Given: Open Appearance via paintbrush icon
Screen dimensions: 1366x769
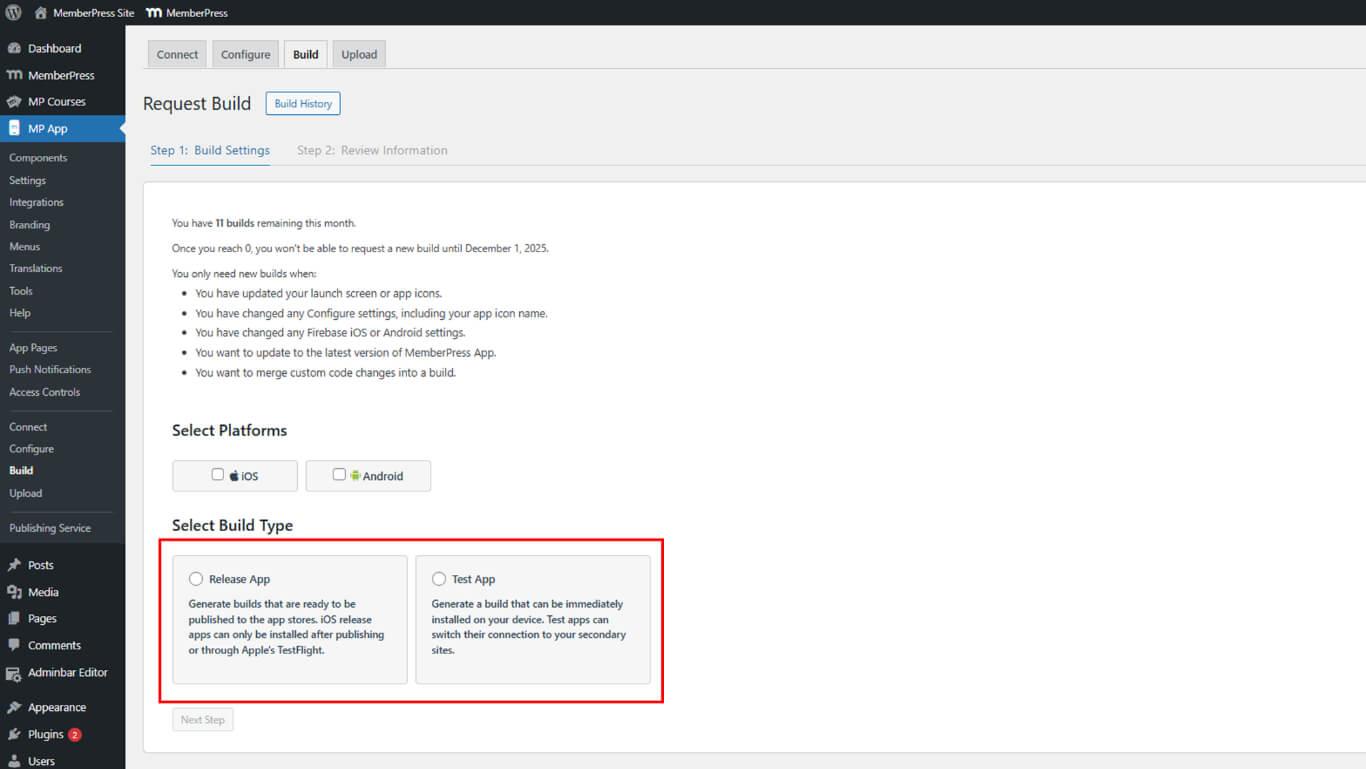Looking at the screenshot, I should tap(14, 708).
